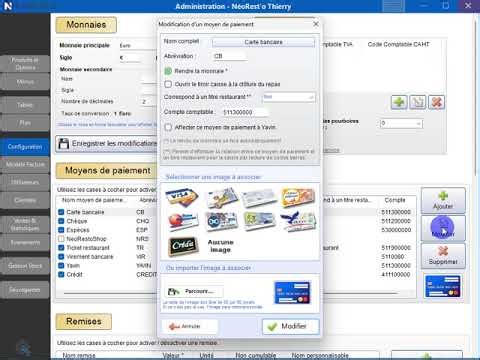Screen dimensions: 480x360
Task: Click the Modifier button in the dialog
Action: point(291,326)
